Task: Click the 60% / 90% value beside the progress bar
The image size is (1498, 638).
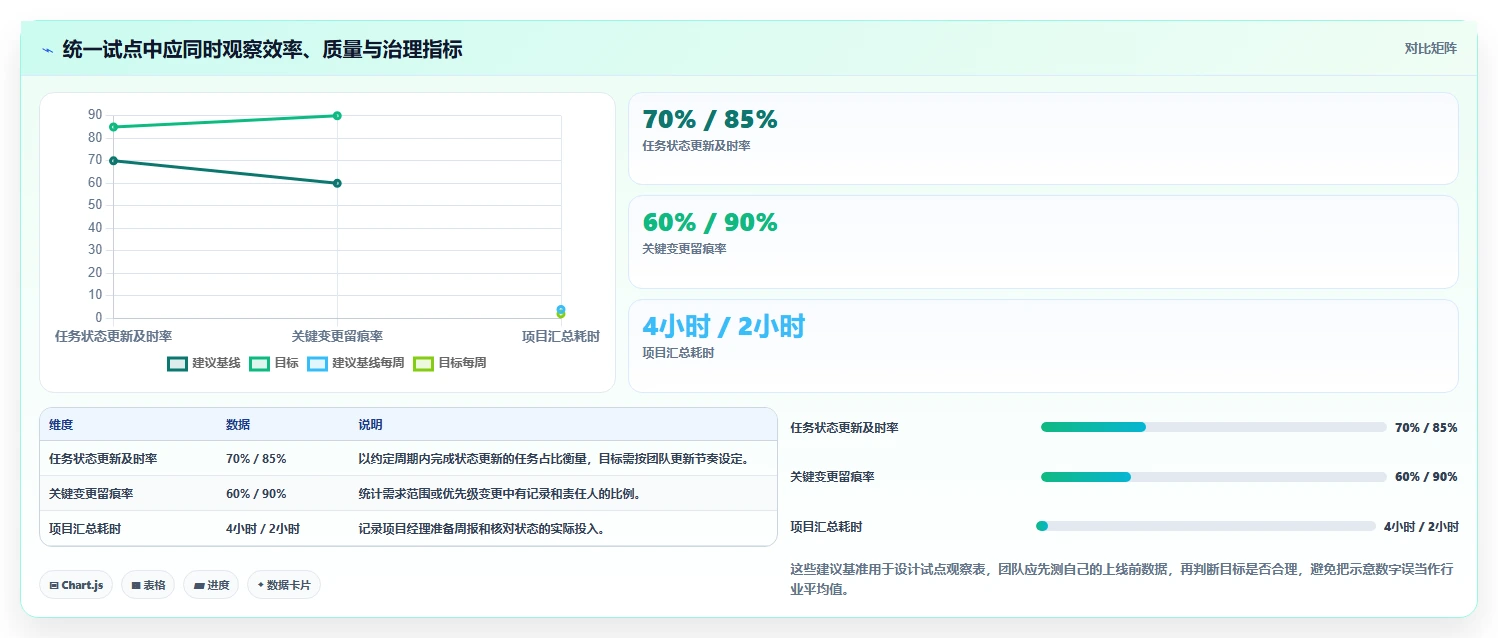Action: (x=1426, y=477)
